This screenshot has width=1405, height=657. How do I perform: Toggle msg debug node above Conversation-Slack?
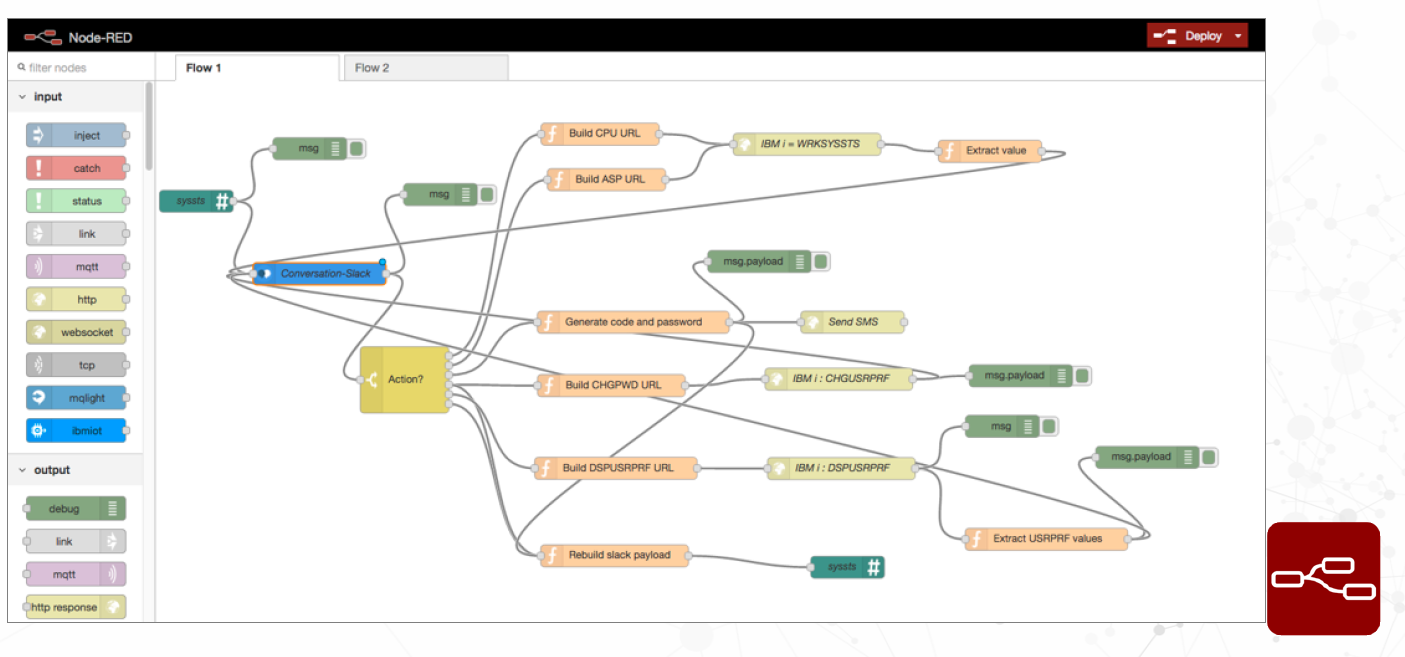coord(486,195)
